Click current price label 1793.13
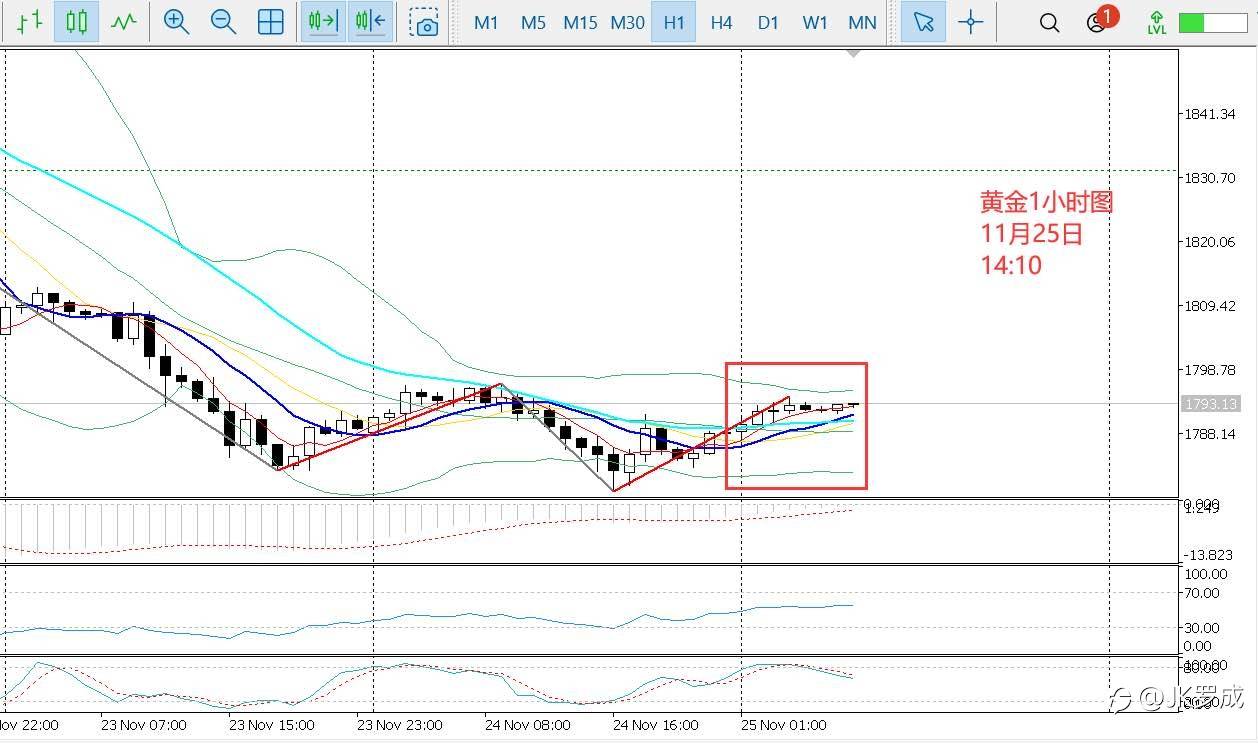 click(x=1210, y=404)
